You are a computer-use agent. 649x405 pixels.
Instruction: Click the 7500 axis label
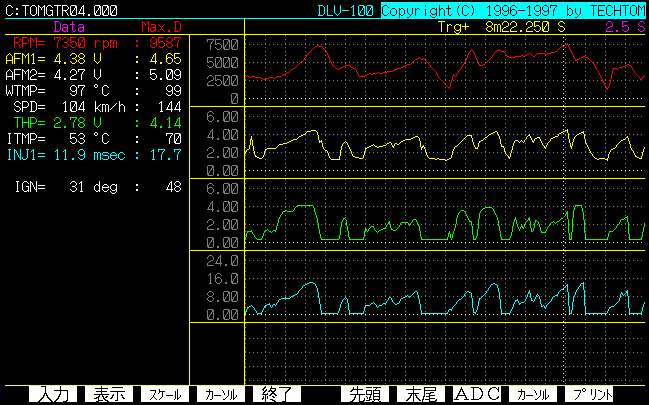[x=222, y=44]
